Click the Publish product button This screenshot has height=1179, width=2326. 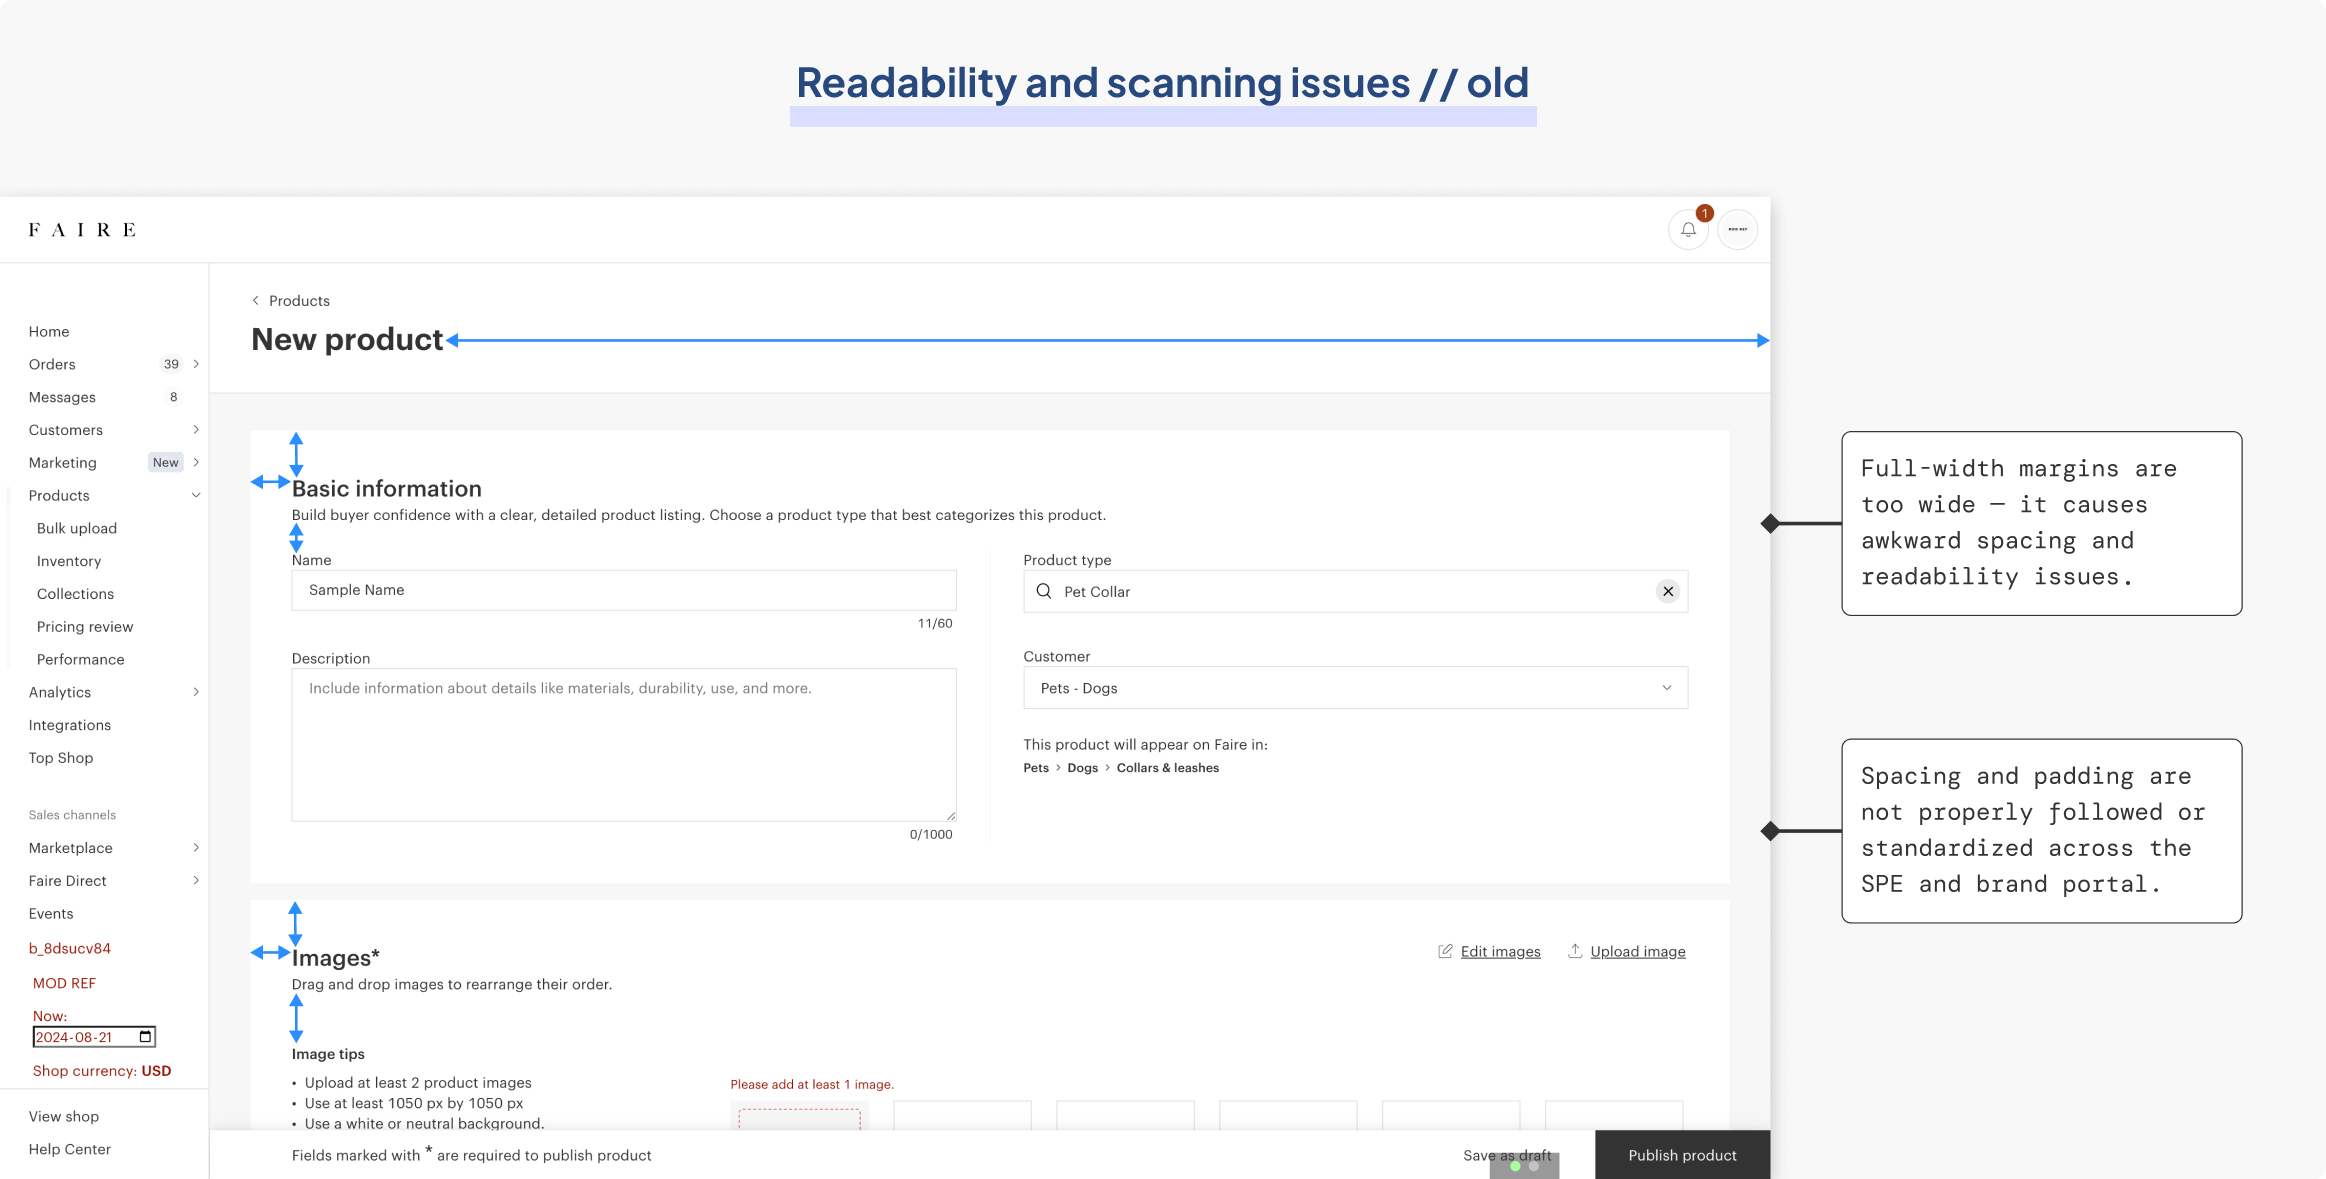pos(1682,1155)
